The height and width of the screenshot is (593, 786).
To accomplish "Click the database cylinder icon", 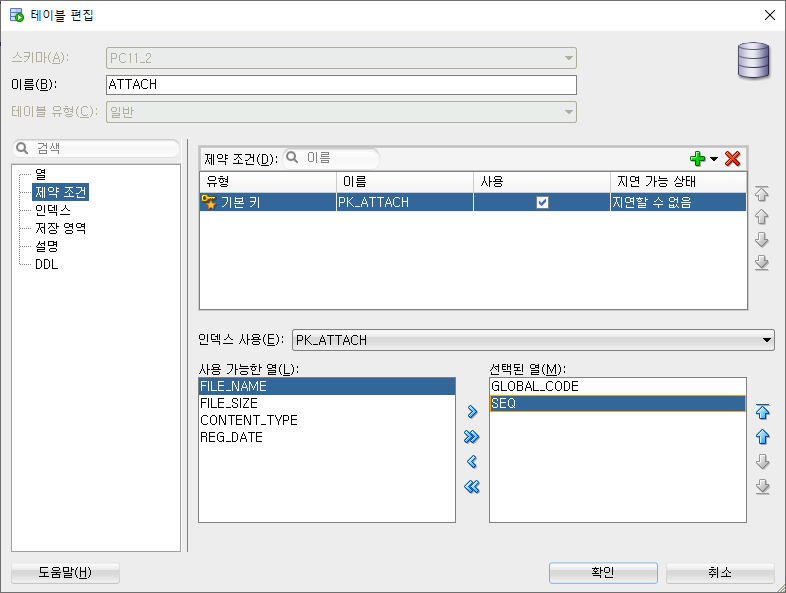I will pos(753,61).
